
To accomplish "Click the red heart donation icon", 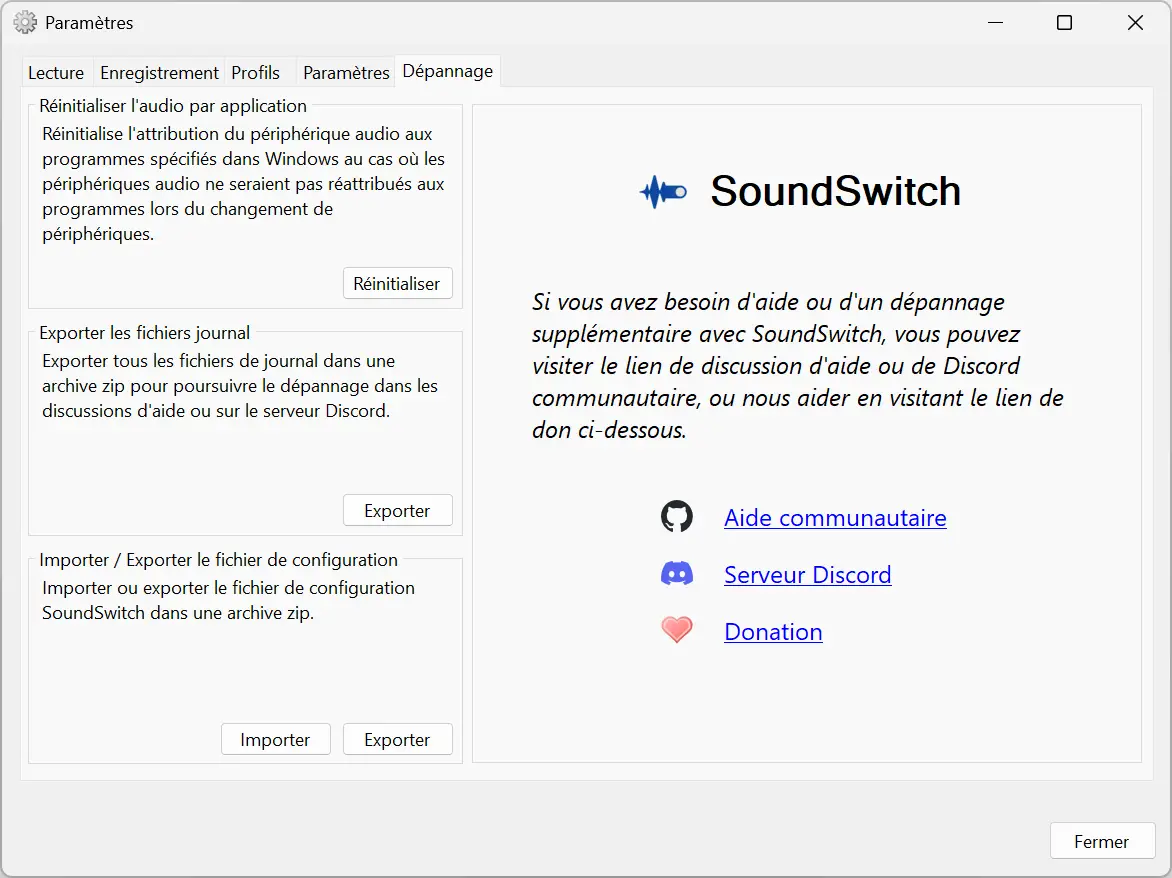I will click(676, 630).
